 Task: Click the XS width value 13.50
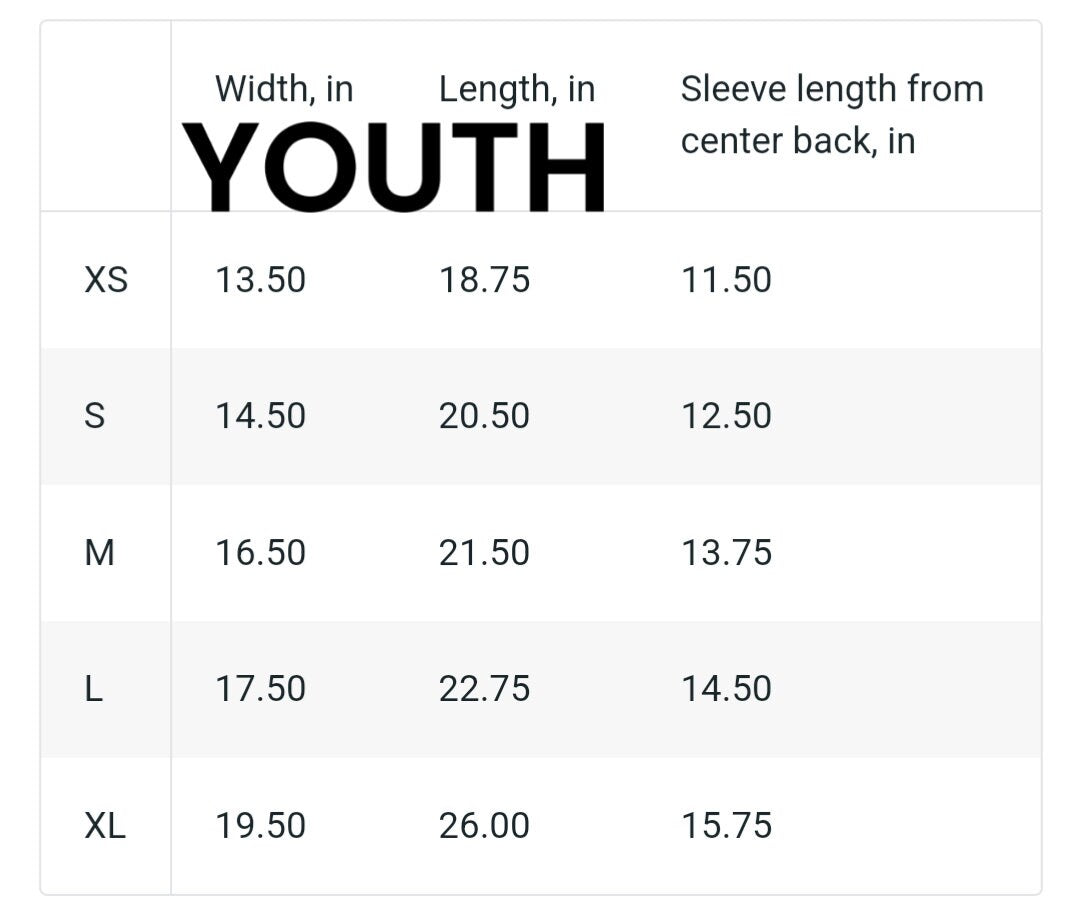pyautogui.click(x=260, y=280)
